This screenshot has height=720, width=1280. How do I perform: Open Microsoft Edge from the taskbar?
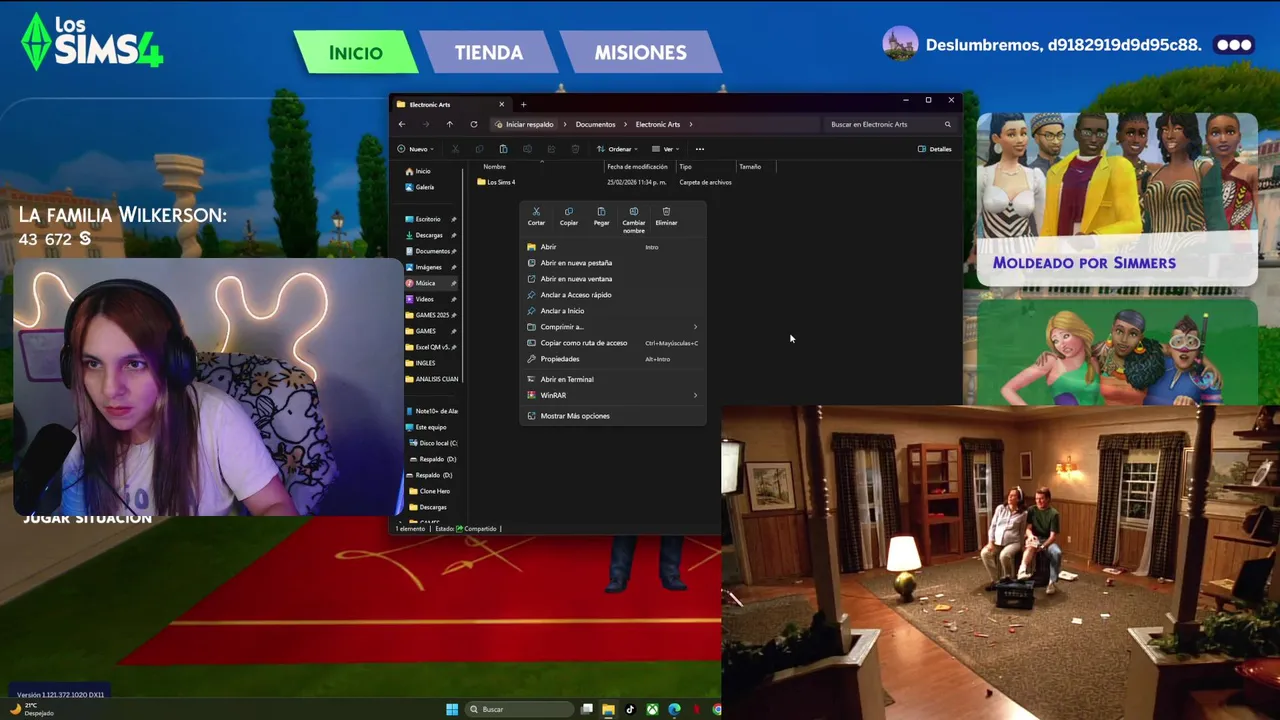(x=674, y=709)
